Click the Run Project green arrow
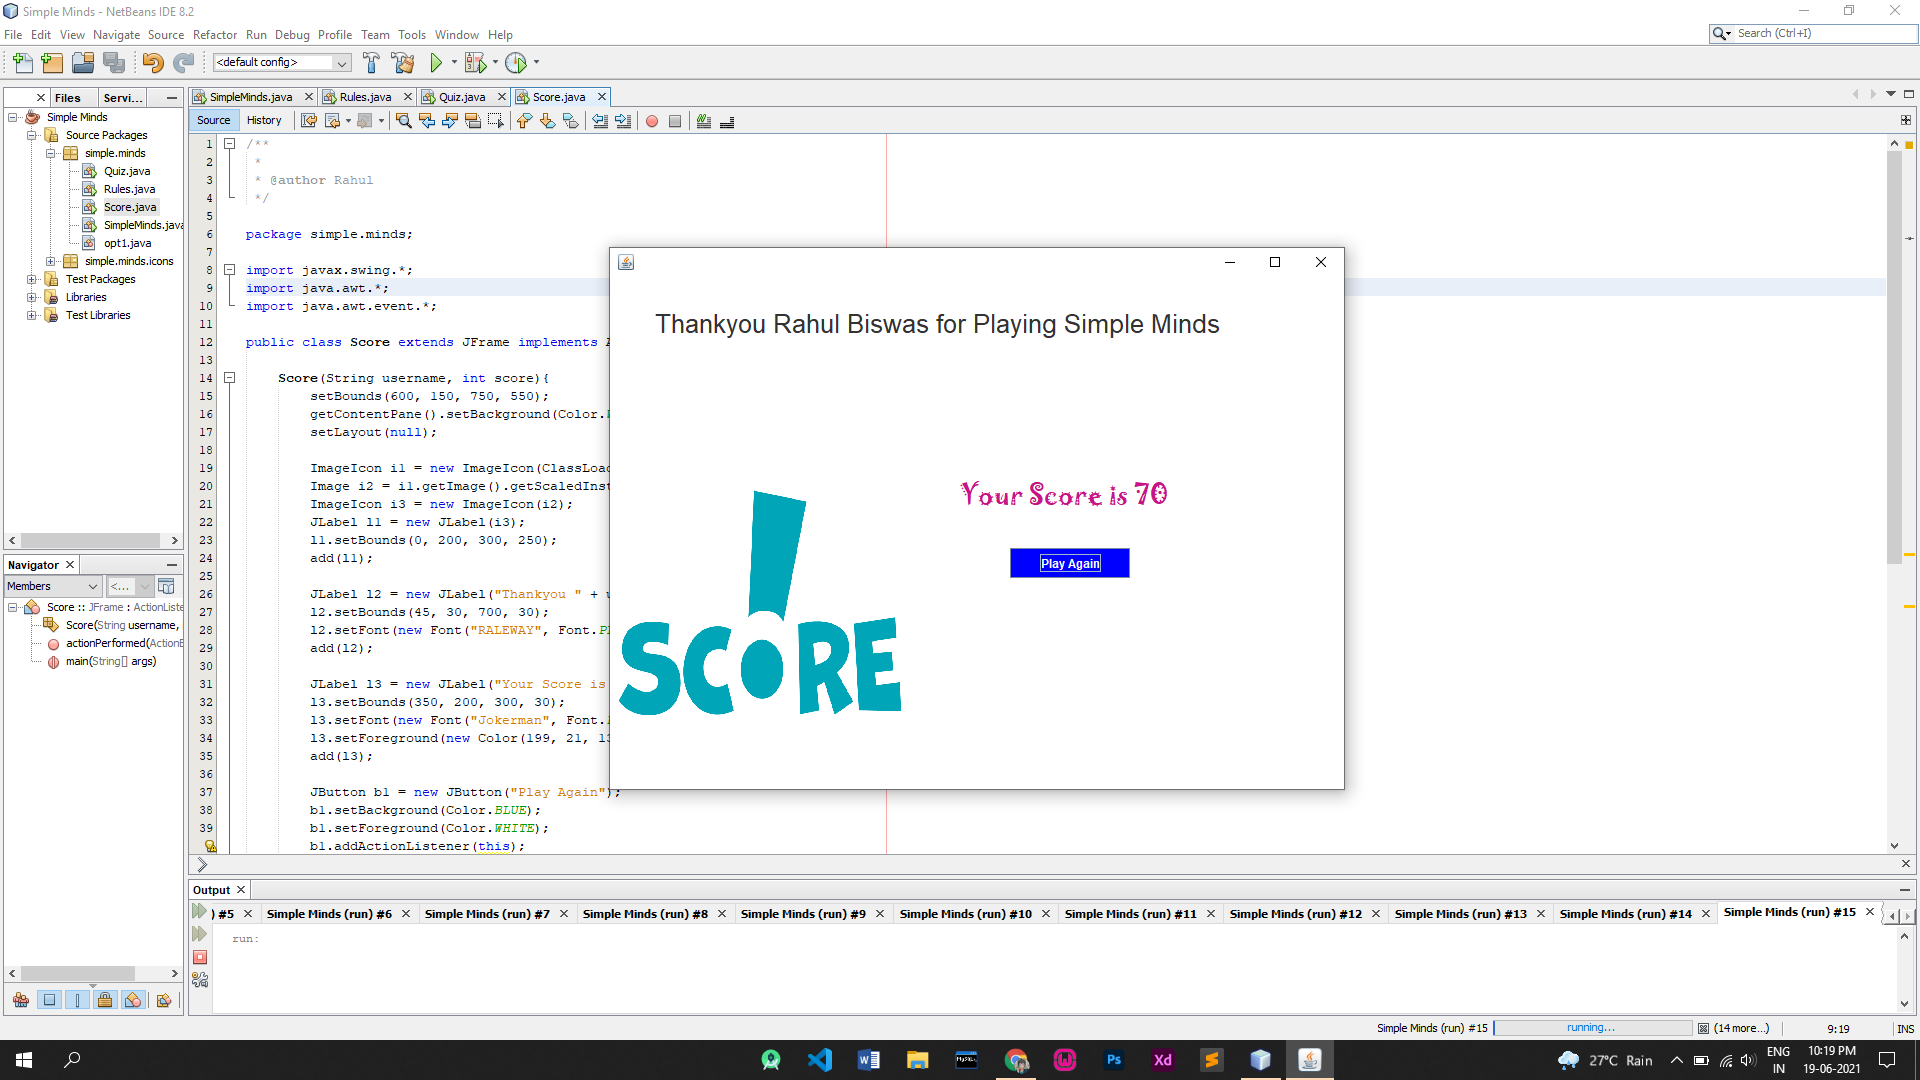The image size is (1920, 1080). pos(436,63)
